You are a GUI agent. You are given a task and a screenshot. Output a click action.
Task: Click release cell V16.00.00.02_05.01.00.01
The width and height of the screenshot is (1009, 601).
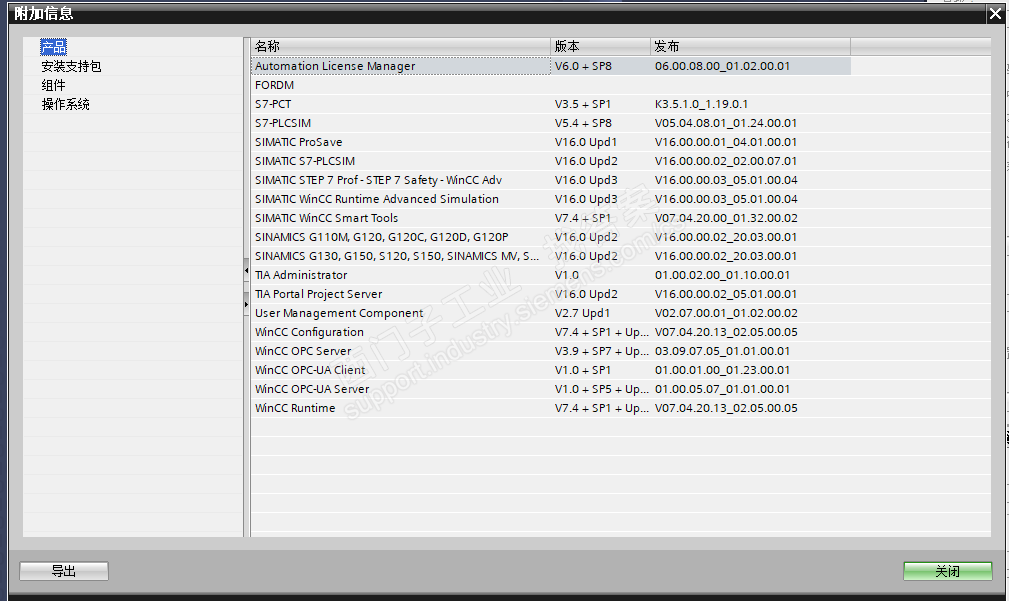tap(726, 293)
